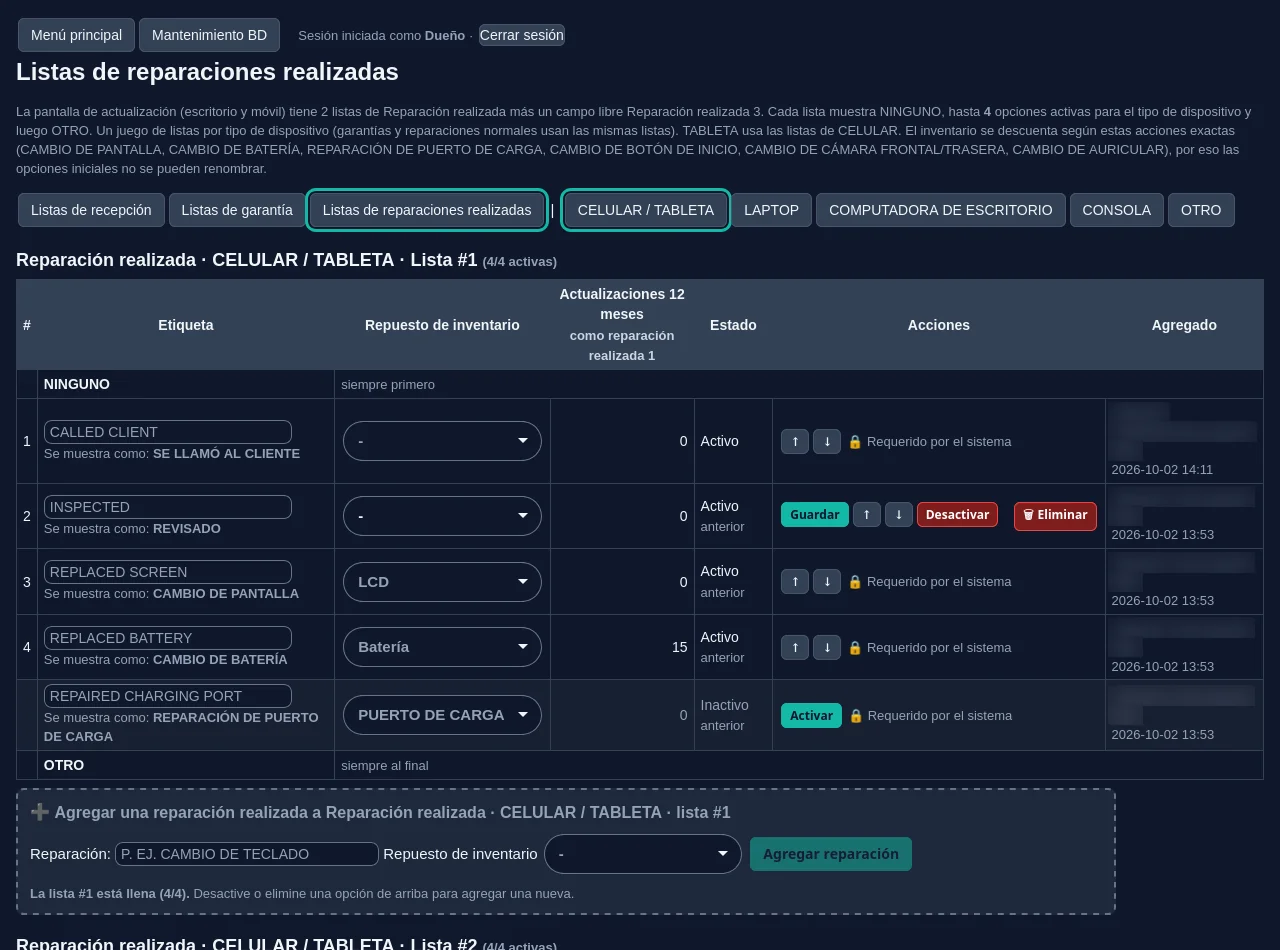The width and height of the screenshot is (1280, 950).
Task: Select the OTRO device tab
Action: 1201,210
